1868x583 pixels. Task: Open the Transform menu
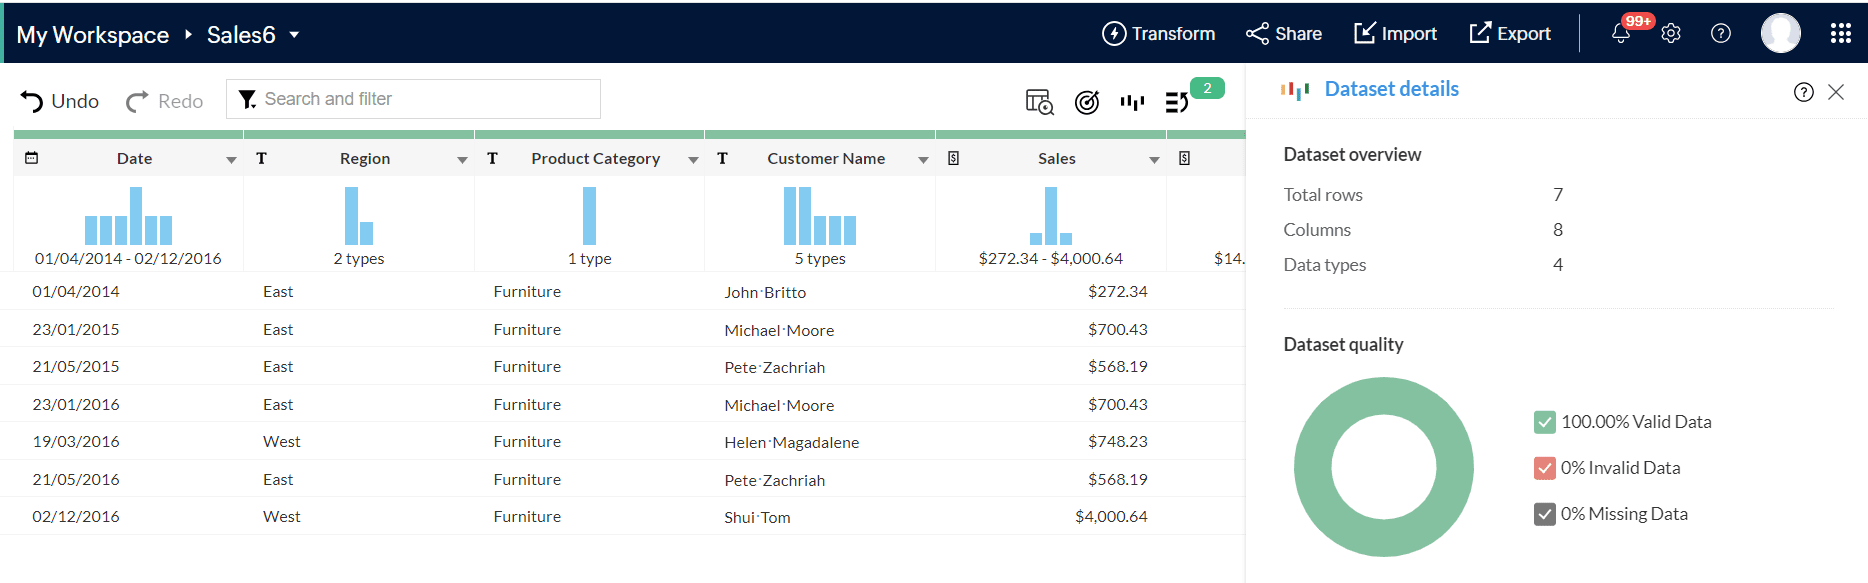[x=1158, y=34]
